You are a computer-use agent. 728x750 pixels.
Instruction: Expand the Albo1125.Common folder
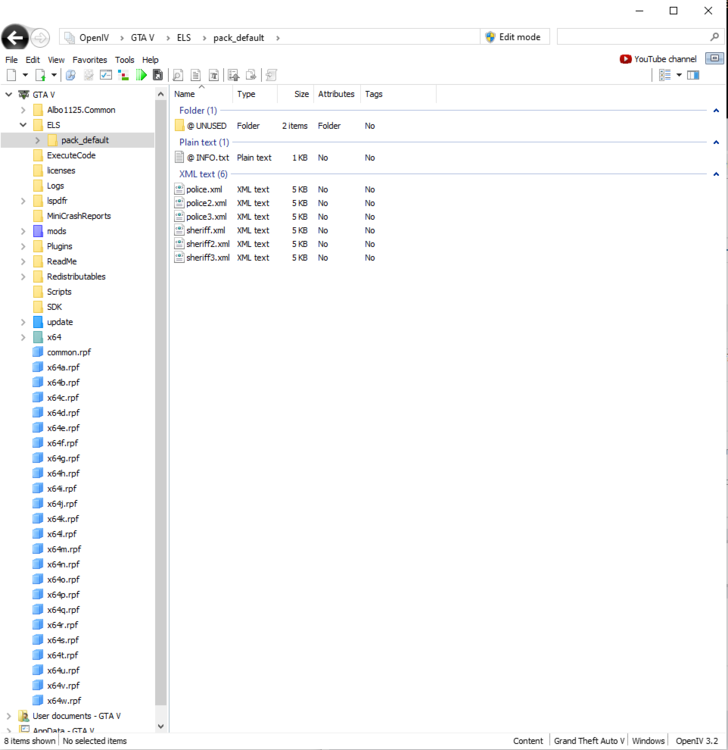[x=23, y=110]
